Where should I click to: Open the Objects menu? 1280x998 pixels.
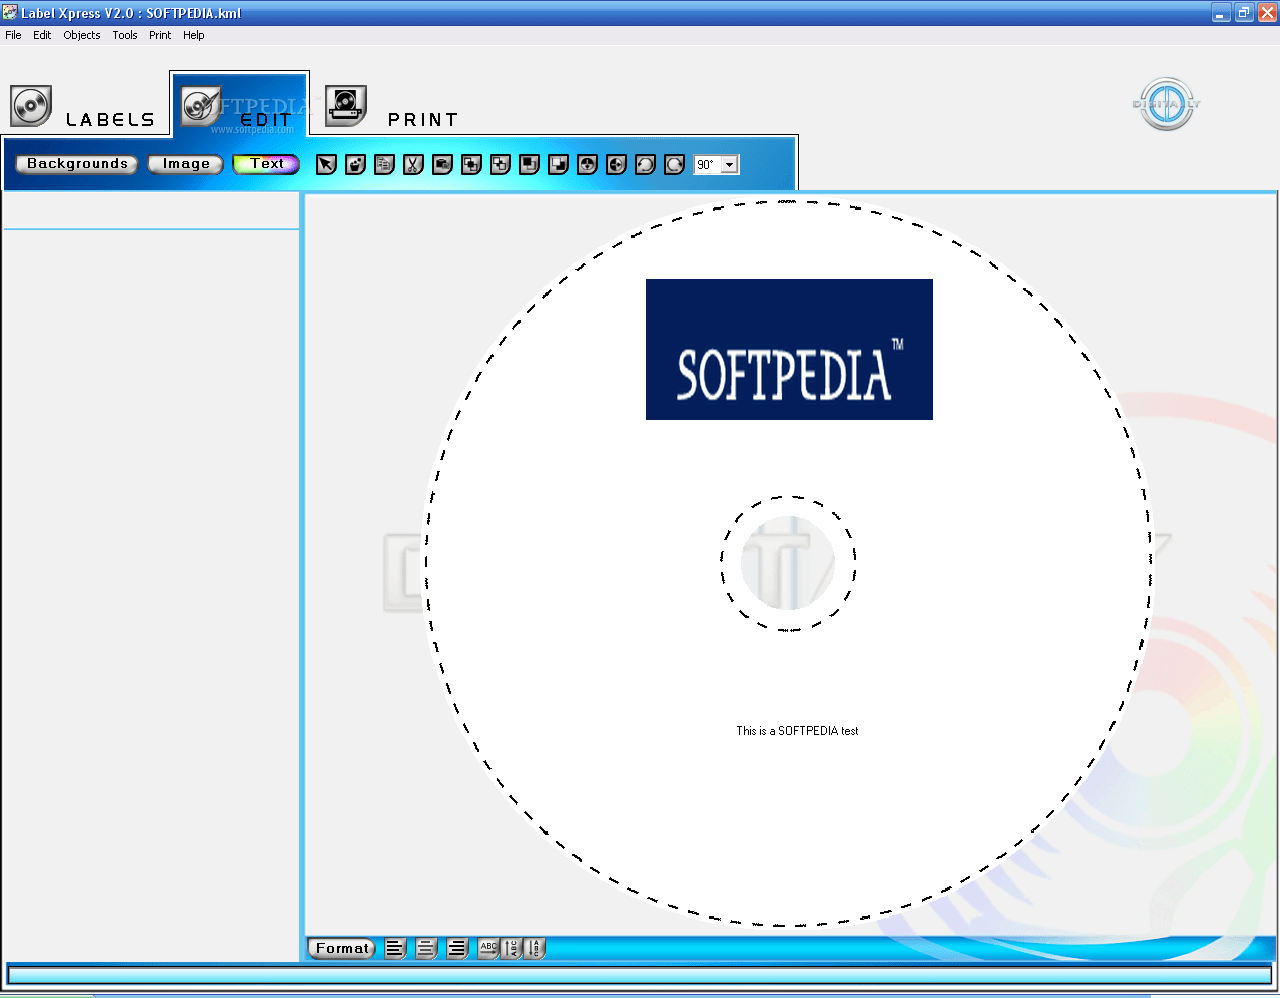click(x=81, y=35)
